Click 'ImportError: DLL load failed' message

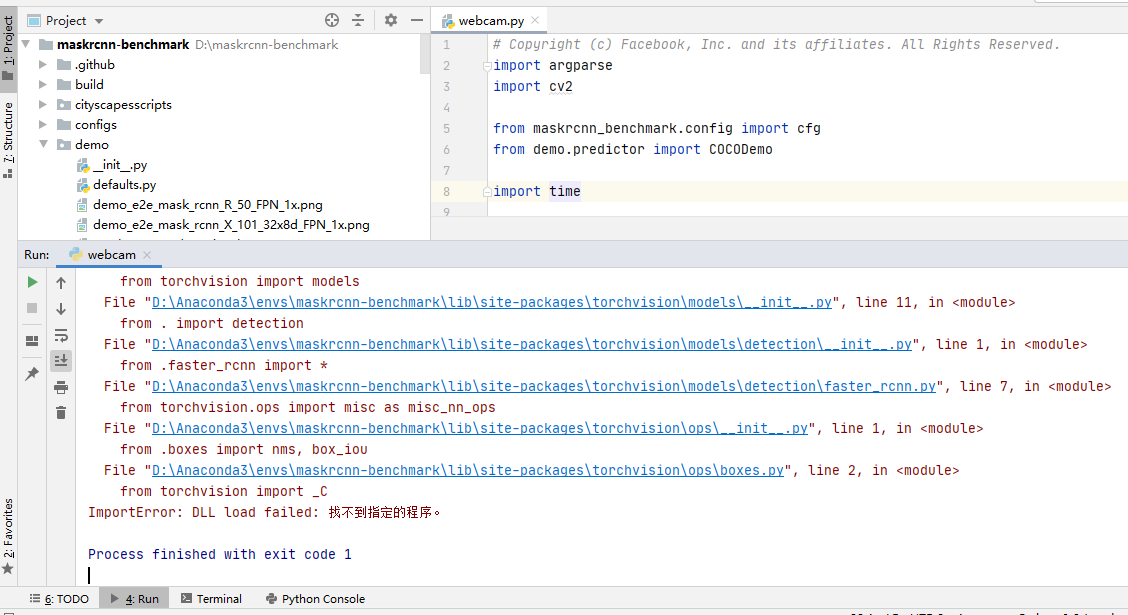pos(264,512)
